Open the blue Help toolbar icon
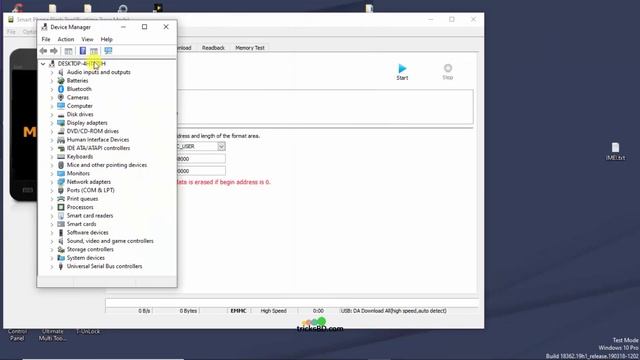 coord(82,51)
